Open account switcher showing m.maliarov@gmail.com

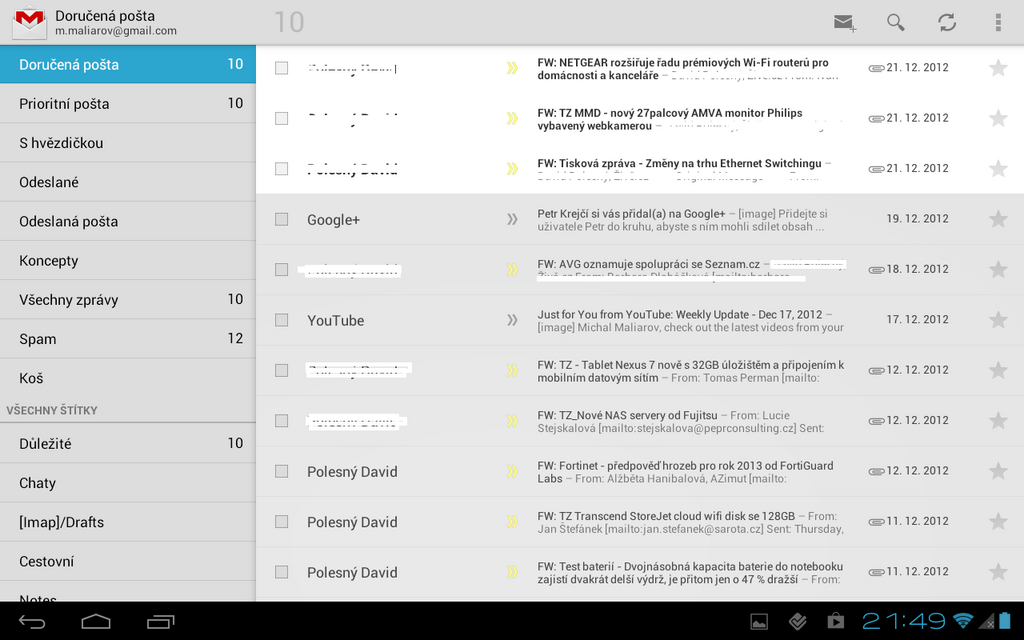115,23
